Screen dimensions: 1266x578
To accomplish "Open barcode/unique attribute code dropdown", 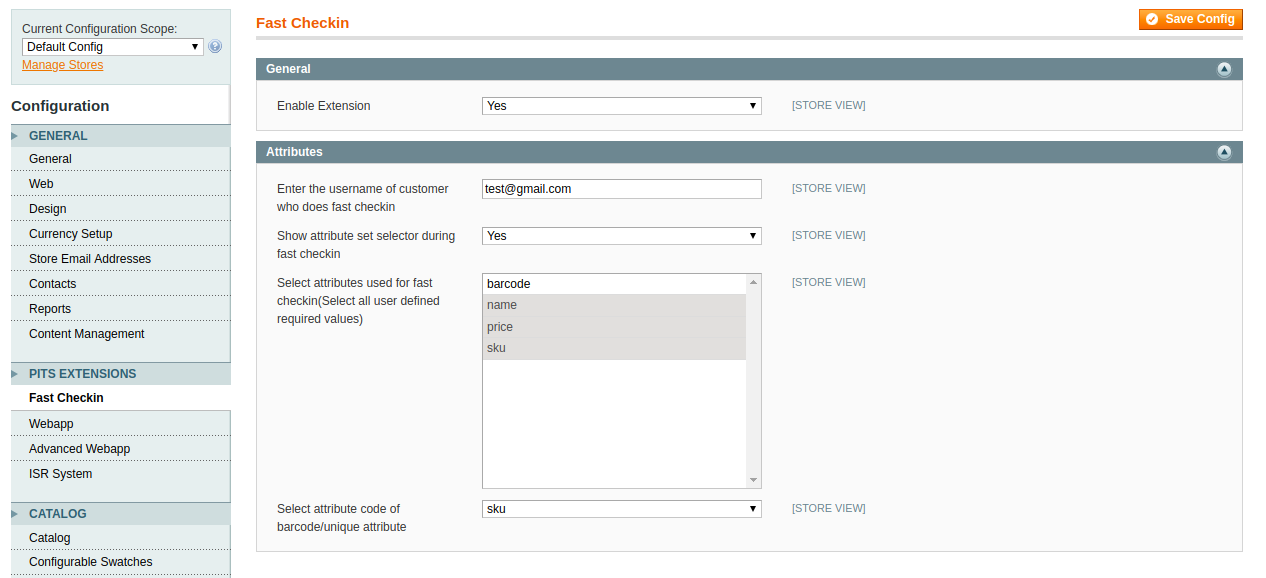I will pos(621,509).
